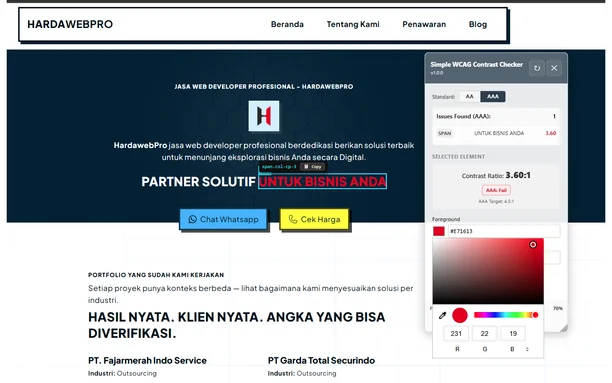Image resolution: width=612 pixels, height=383 pixels.
Task: Open the Penawaran navigation link
Action: click(x=424, y=24)
